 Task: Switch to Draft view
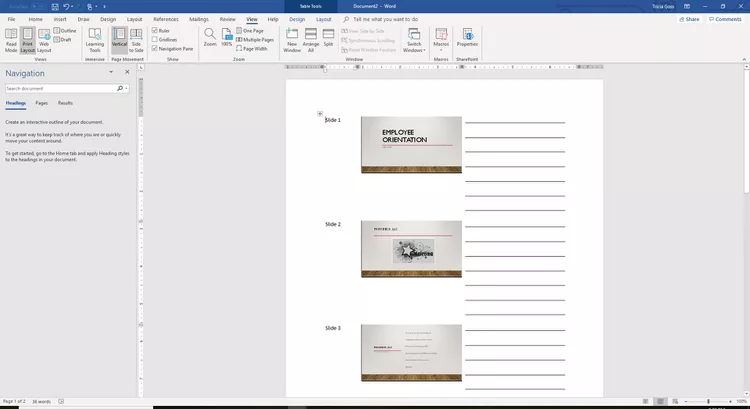coord(63,40)
